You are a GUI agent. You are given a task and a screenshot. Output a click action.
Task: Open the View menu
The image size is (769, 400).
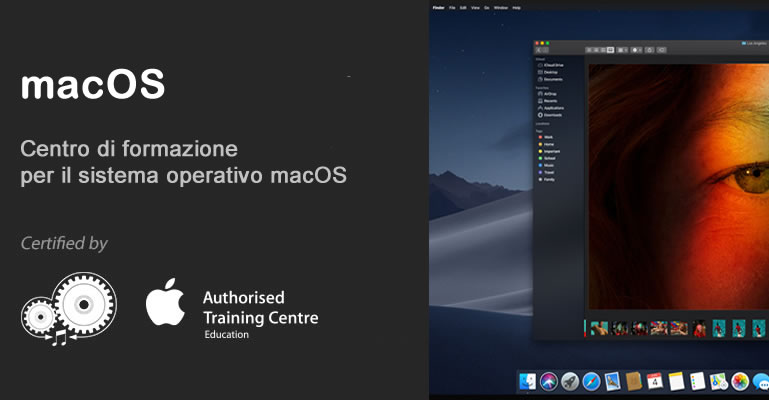475,8
